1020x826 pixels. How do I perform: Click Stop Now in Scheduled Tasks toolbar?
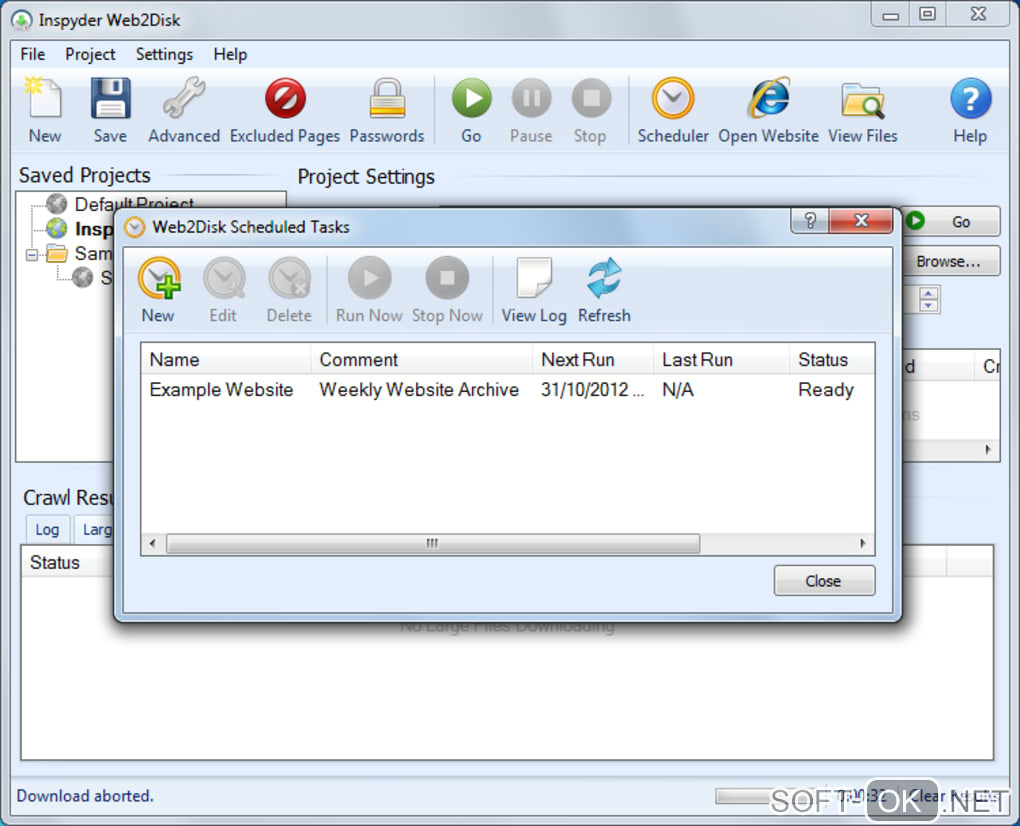click(x=447, y=290)
